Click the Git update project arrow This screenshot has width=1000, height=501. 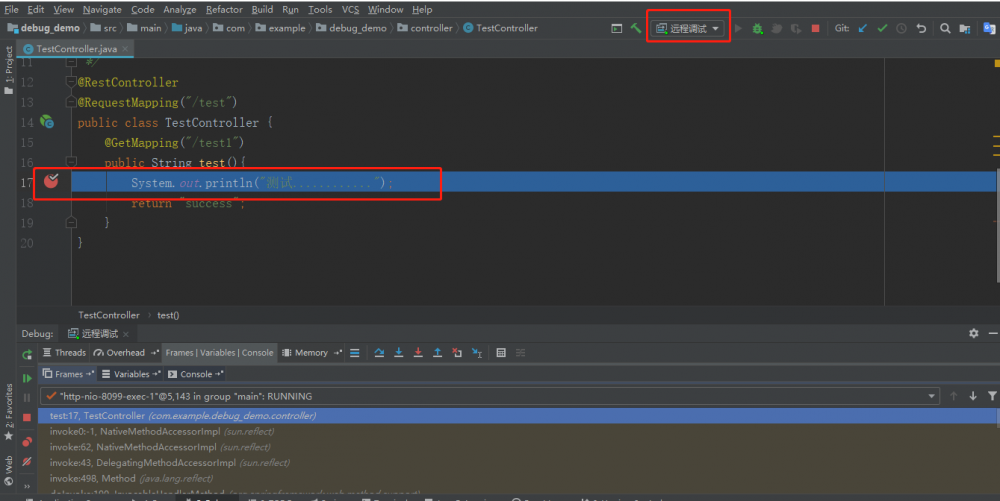coord(863,28)
